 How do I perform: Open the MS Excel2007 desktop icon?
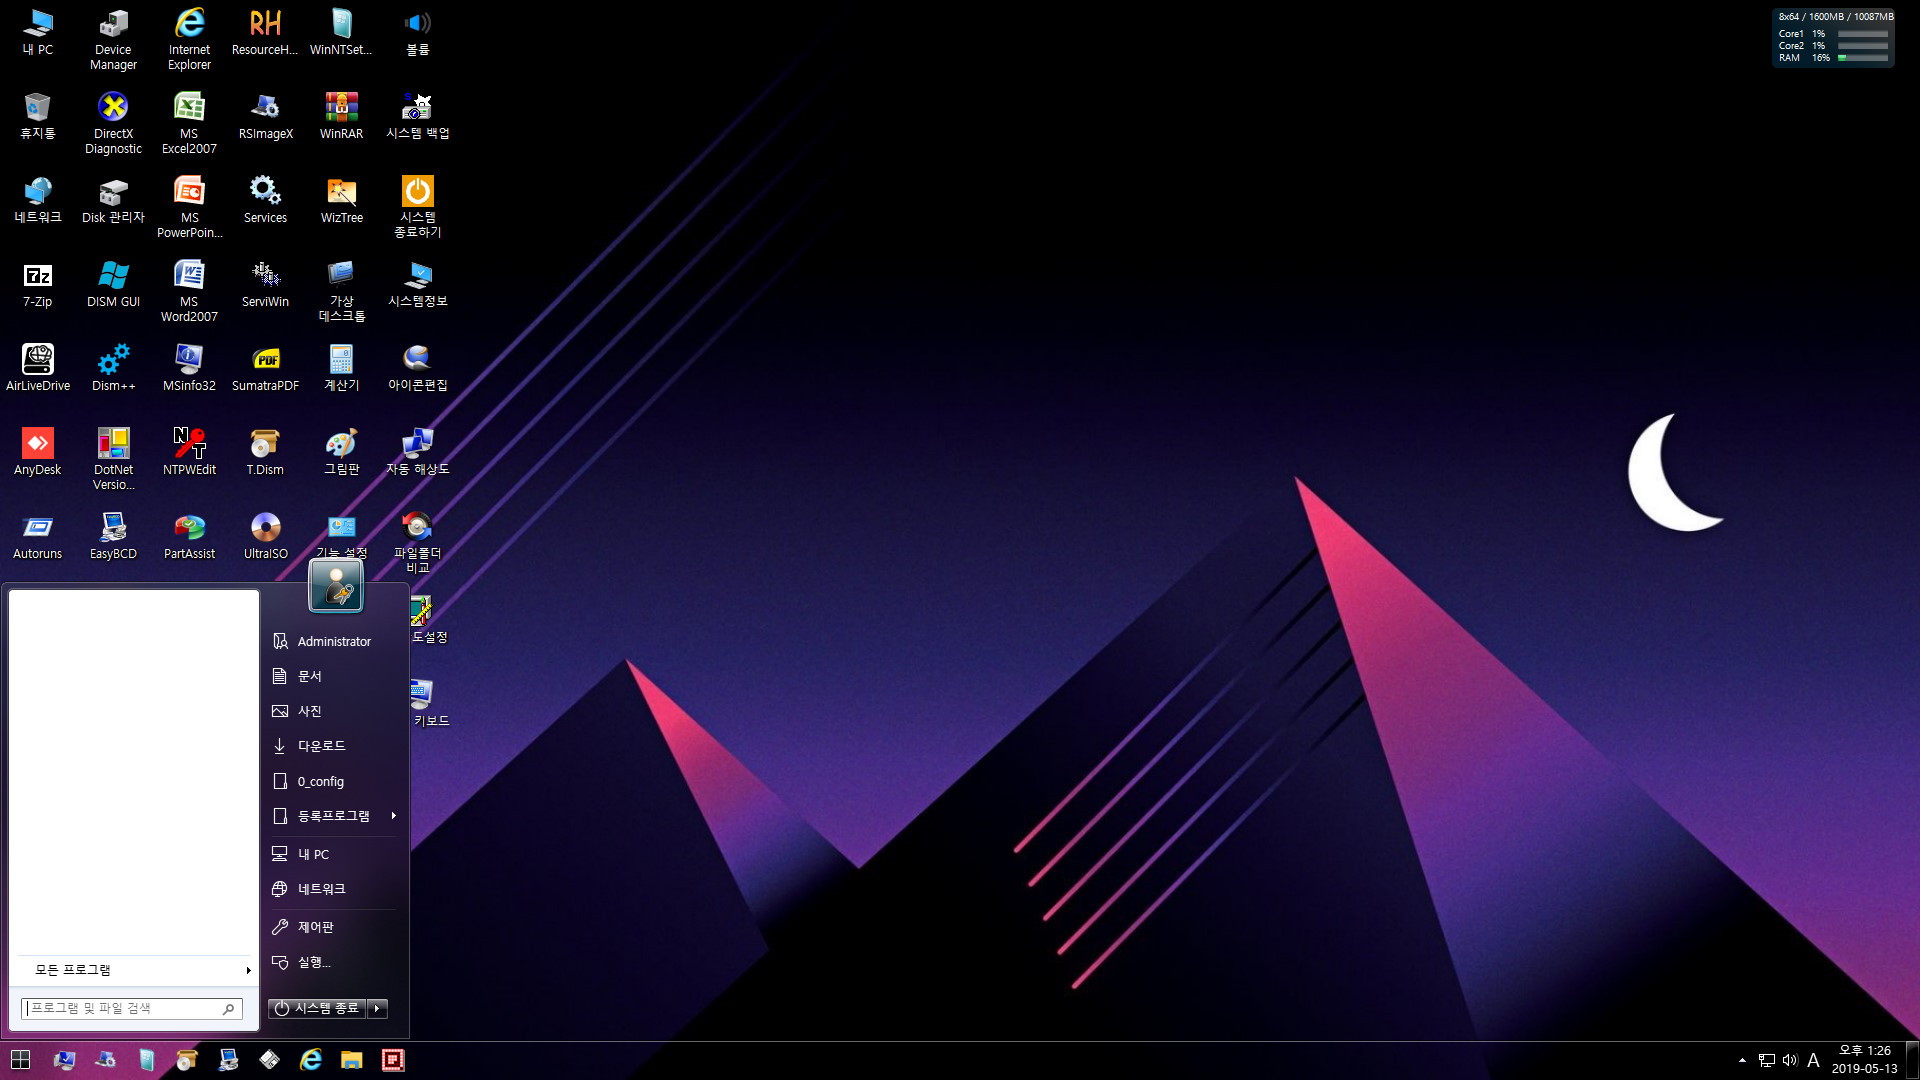[x=189, y=123]
